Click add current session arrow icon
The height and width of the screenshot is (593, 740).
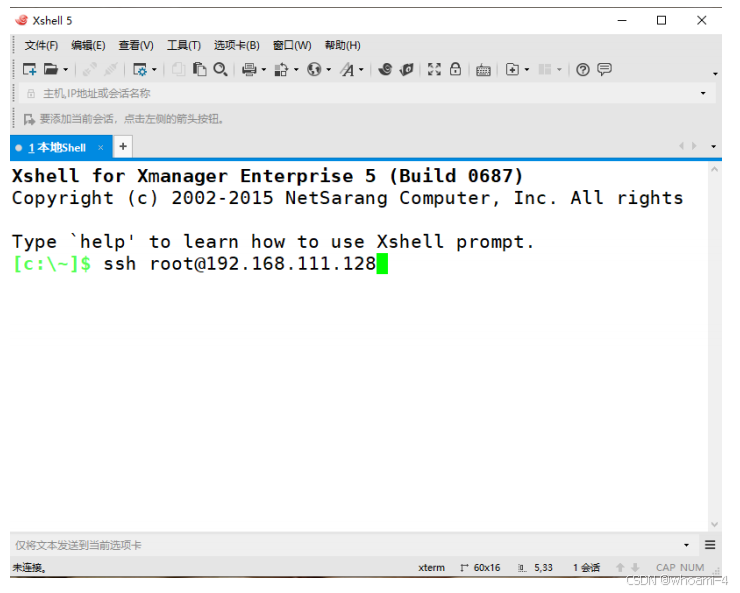[29, 119]
